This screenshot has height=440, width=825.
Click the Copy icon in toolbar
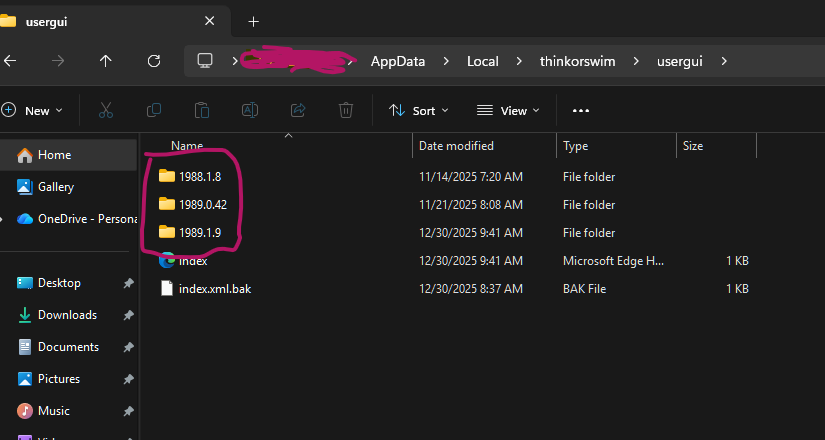tap(154, 110)
